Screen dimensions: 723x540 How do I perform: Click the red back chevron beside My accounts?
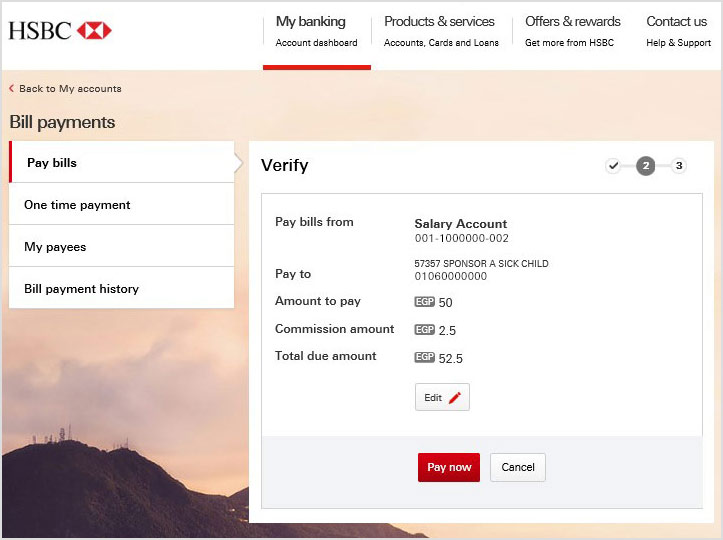(x=12, y=88)
